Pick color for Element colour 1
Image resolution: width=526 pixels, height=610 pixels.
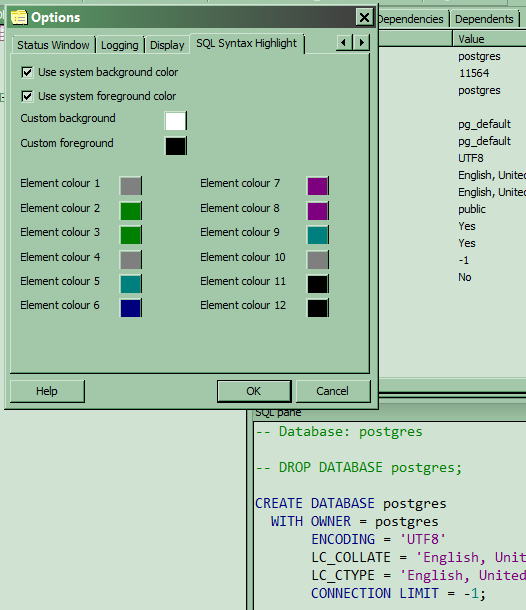click(131, 186)
